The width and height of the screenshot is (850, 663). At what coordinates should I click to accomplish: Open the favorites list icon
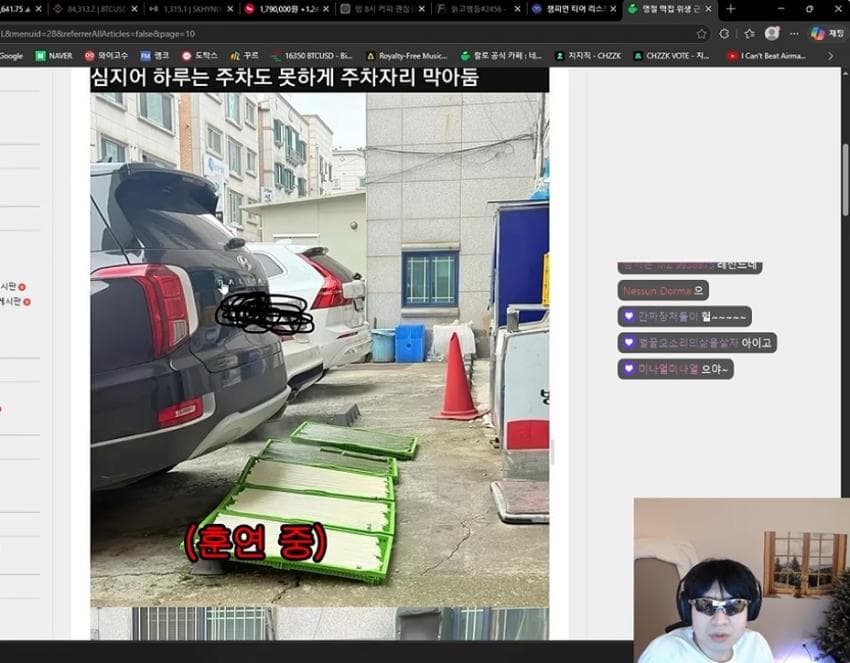(x=749, y=34)
